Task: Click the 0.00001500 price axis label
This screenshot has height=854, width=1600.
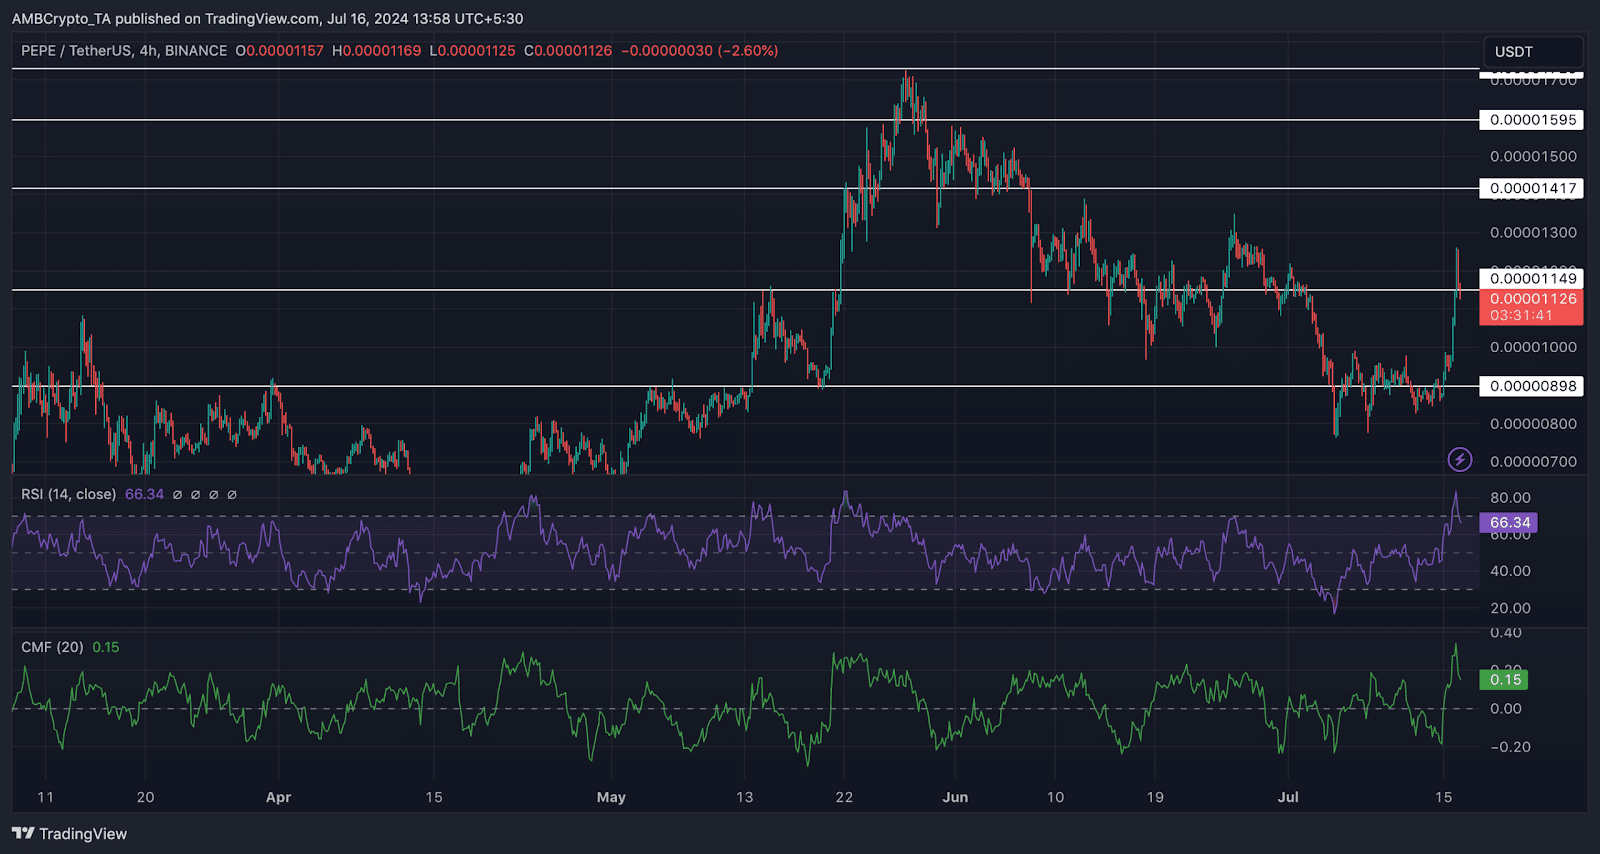Action: [1533, 156]
